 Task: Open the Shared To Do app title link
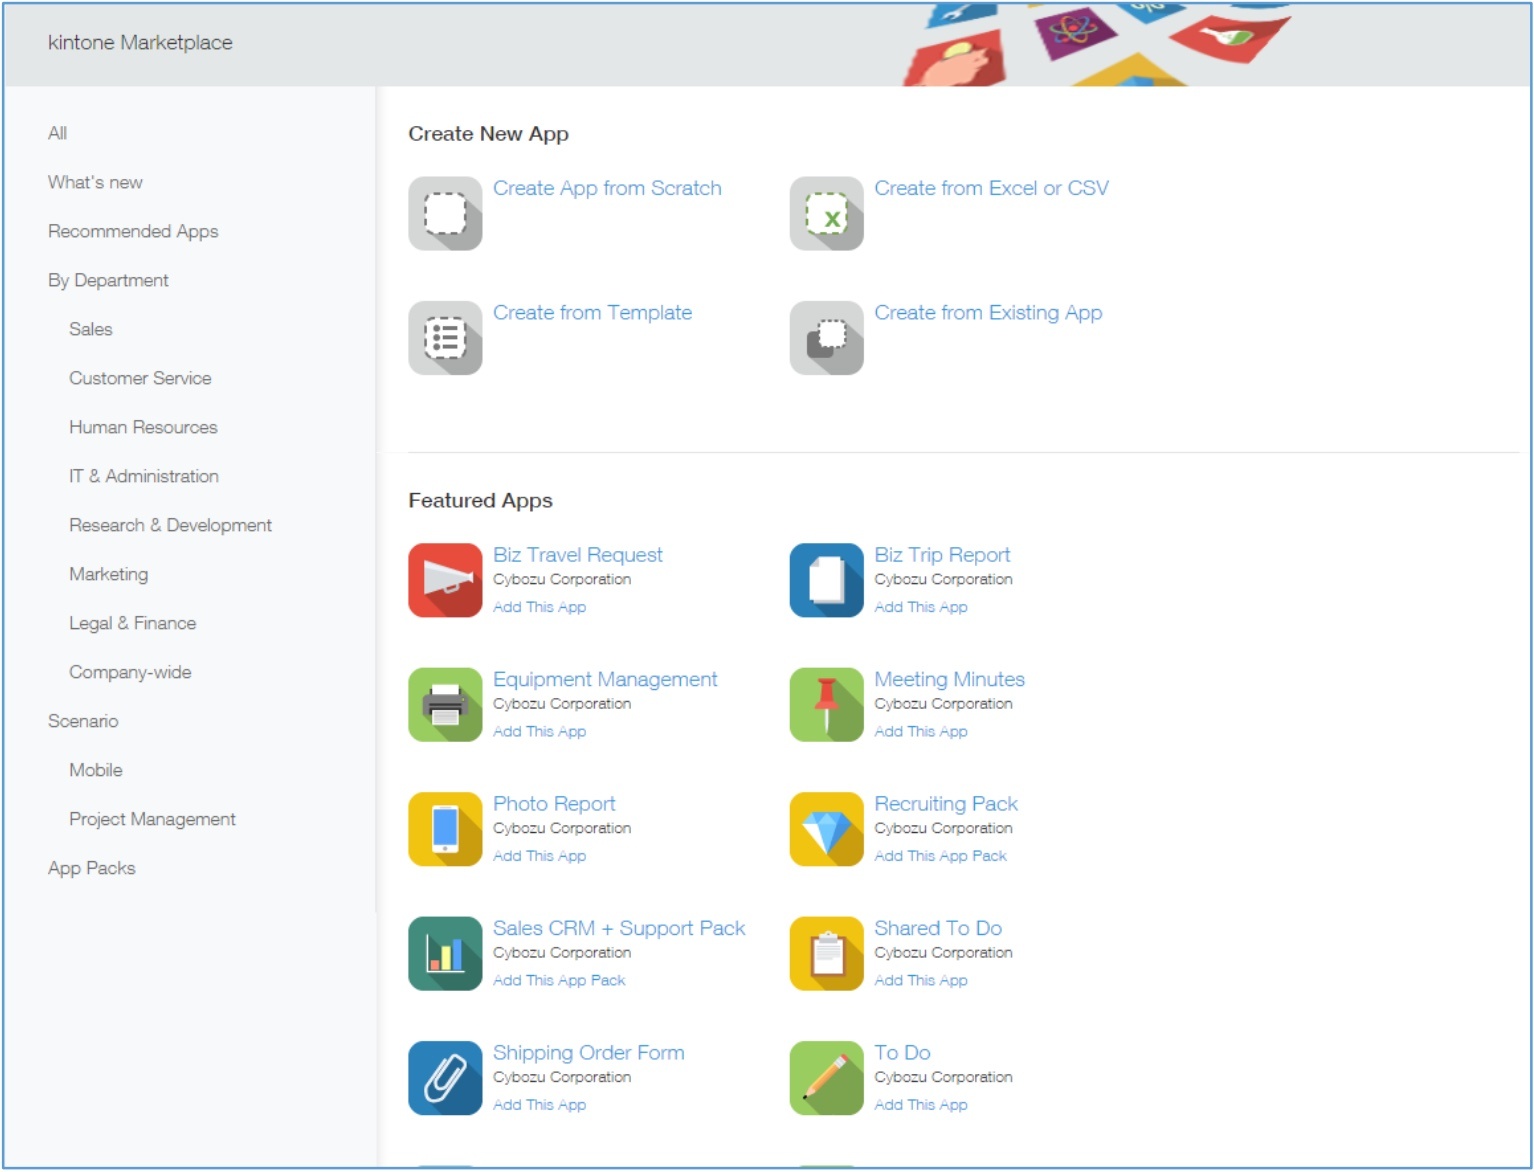pyautogui.click(x=937, y=929)
